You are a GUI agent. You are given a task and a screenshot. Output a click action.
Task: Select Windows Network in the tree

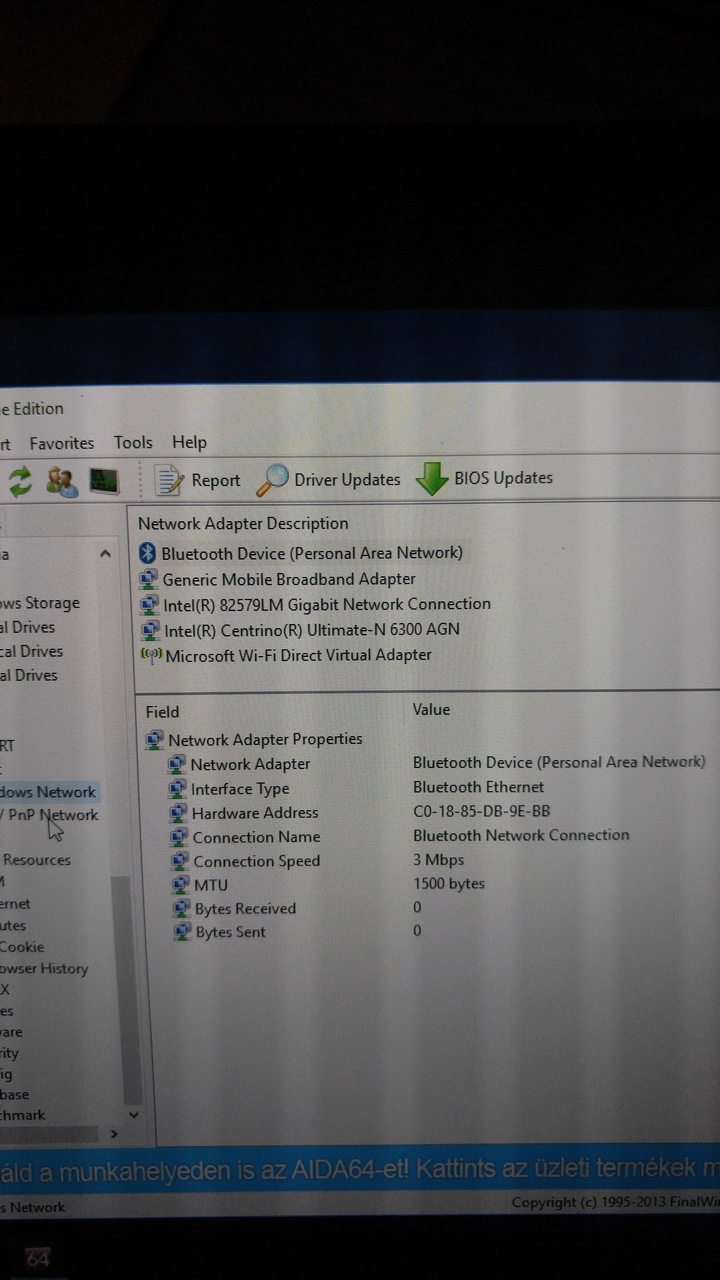point(48,792)
